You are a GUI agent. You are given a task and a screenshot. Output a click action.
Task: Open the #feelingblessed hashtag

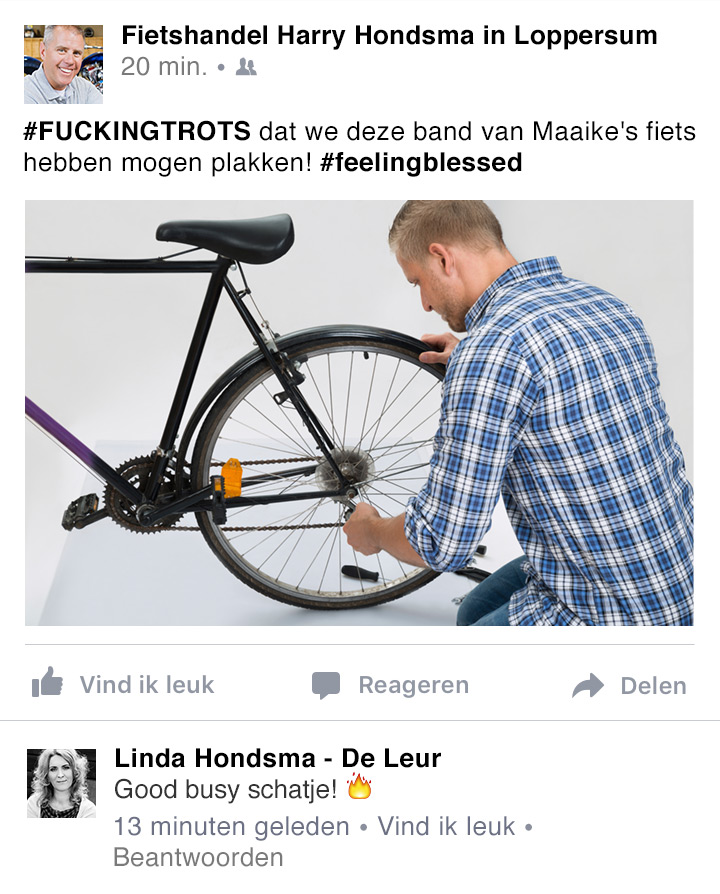click(x=421, y=162)
